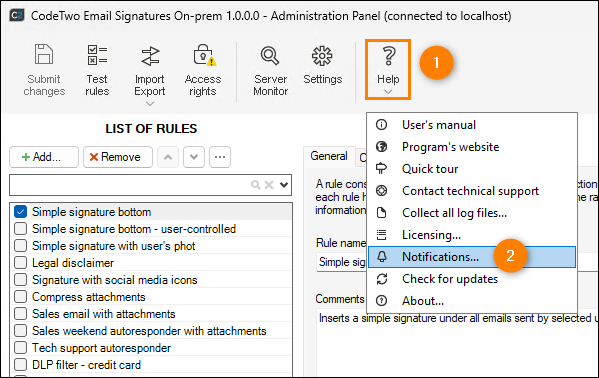Click inside the Comments text area

point(457,343)
